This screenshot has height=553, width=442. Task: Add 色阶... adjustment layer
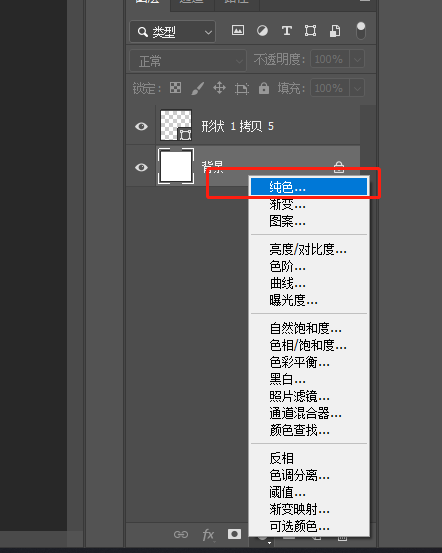[x=309, y=267]
